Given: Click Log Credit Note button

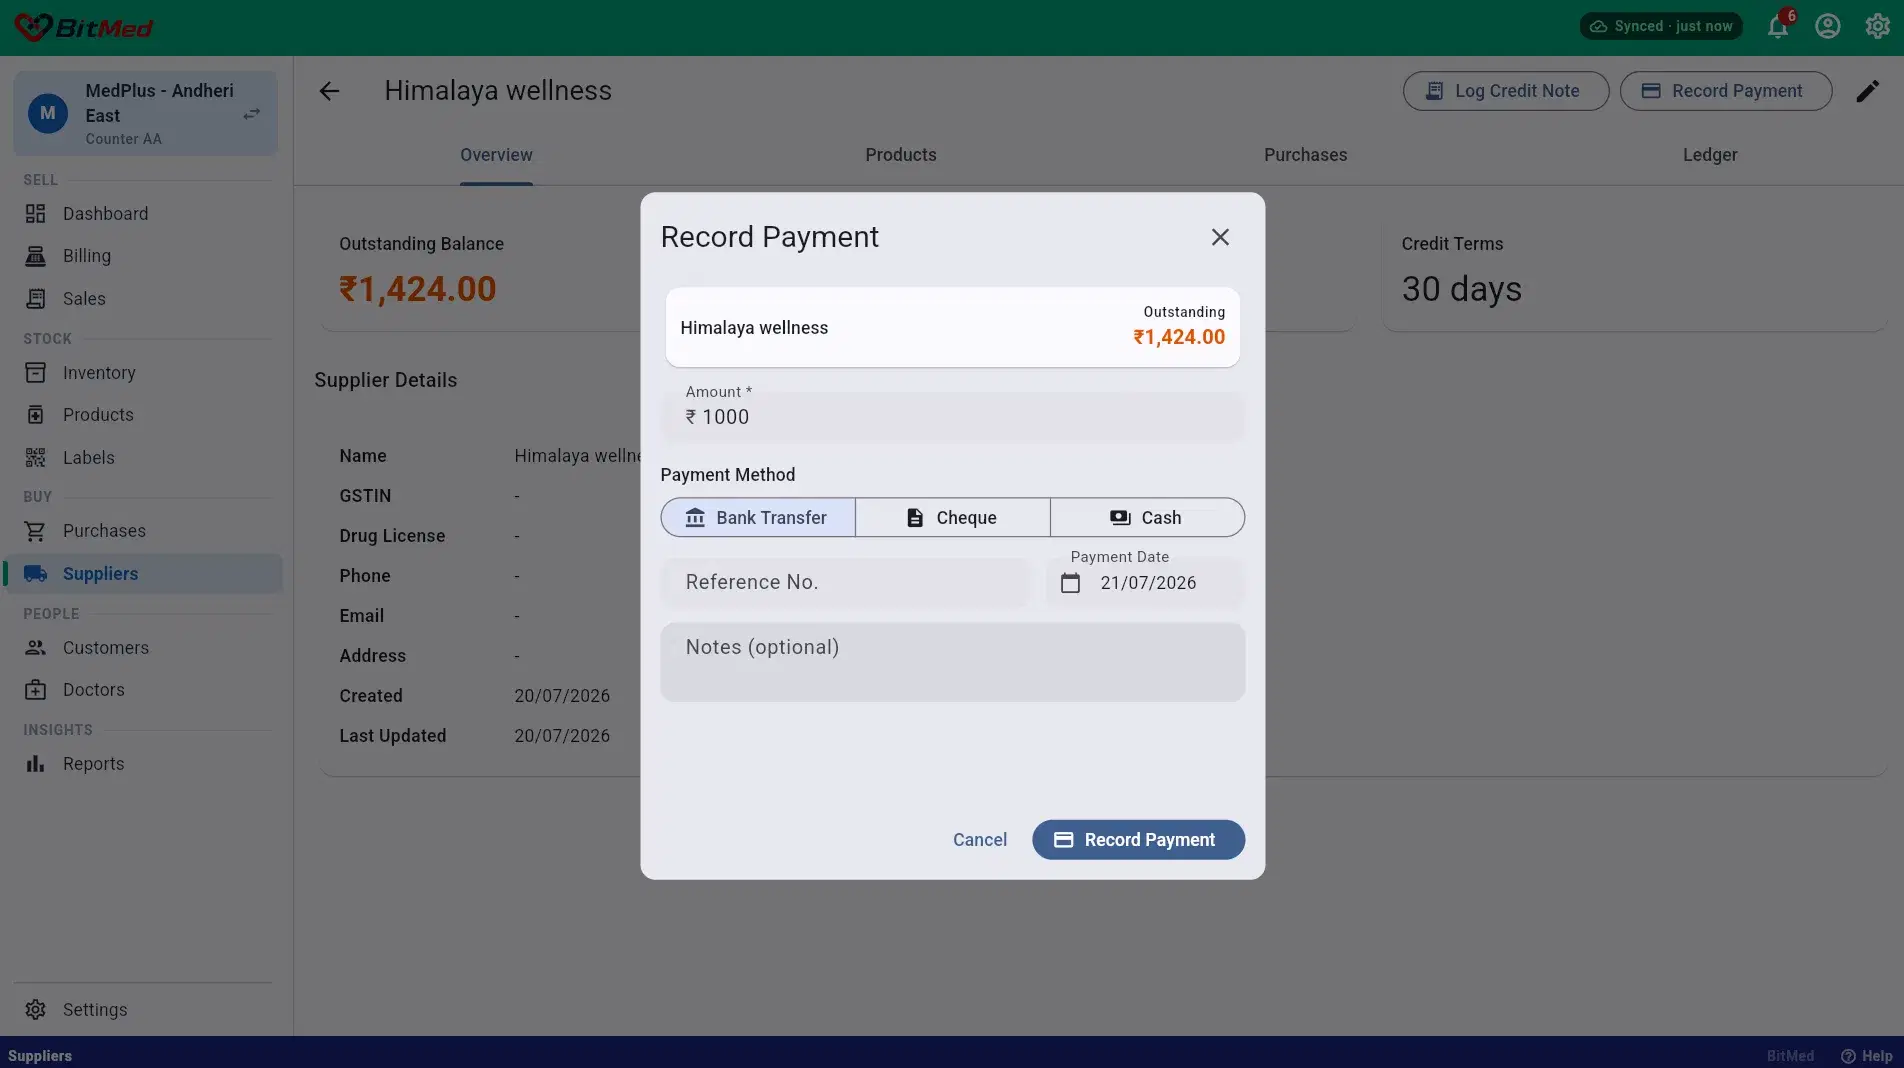Looking at the screenshot, I should pyautogui.click(x=1506, y=91).
